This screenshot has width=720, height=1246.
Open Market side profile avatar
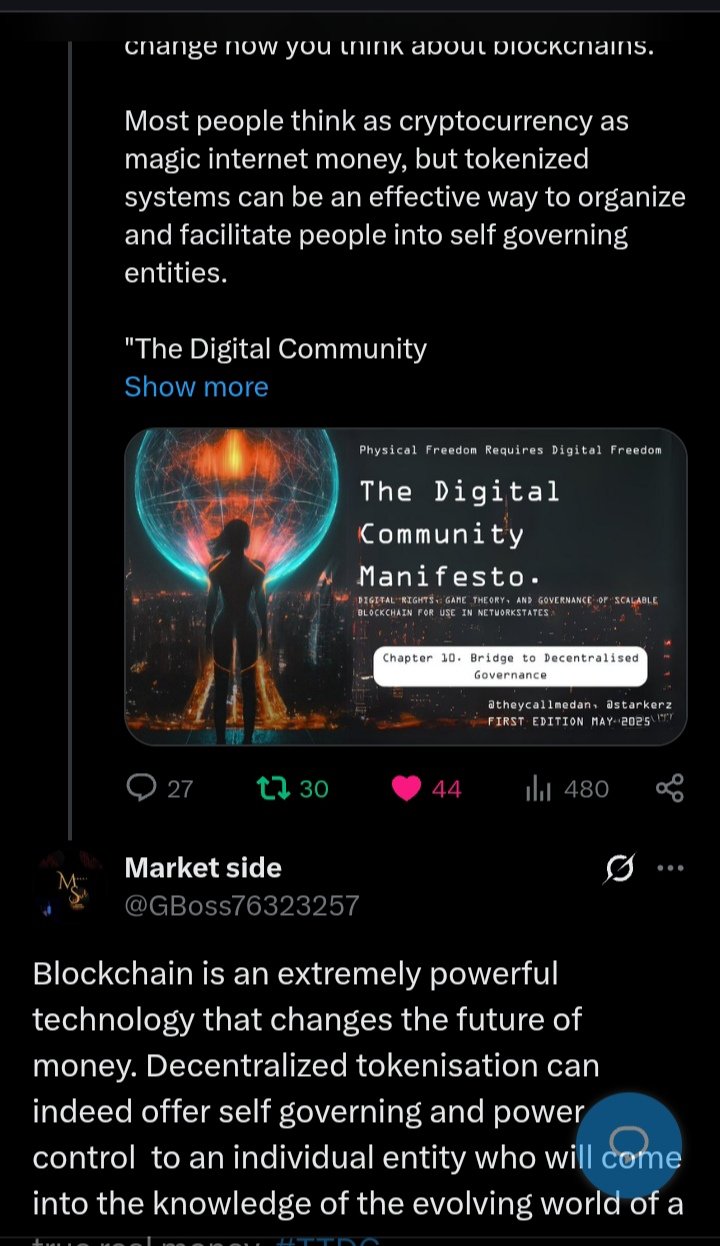tap(69, 885)
